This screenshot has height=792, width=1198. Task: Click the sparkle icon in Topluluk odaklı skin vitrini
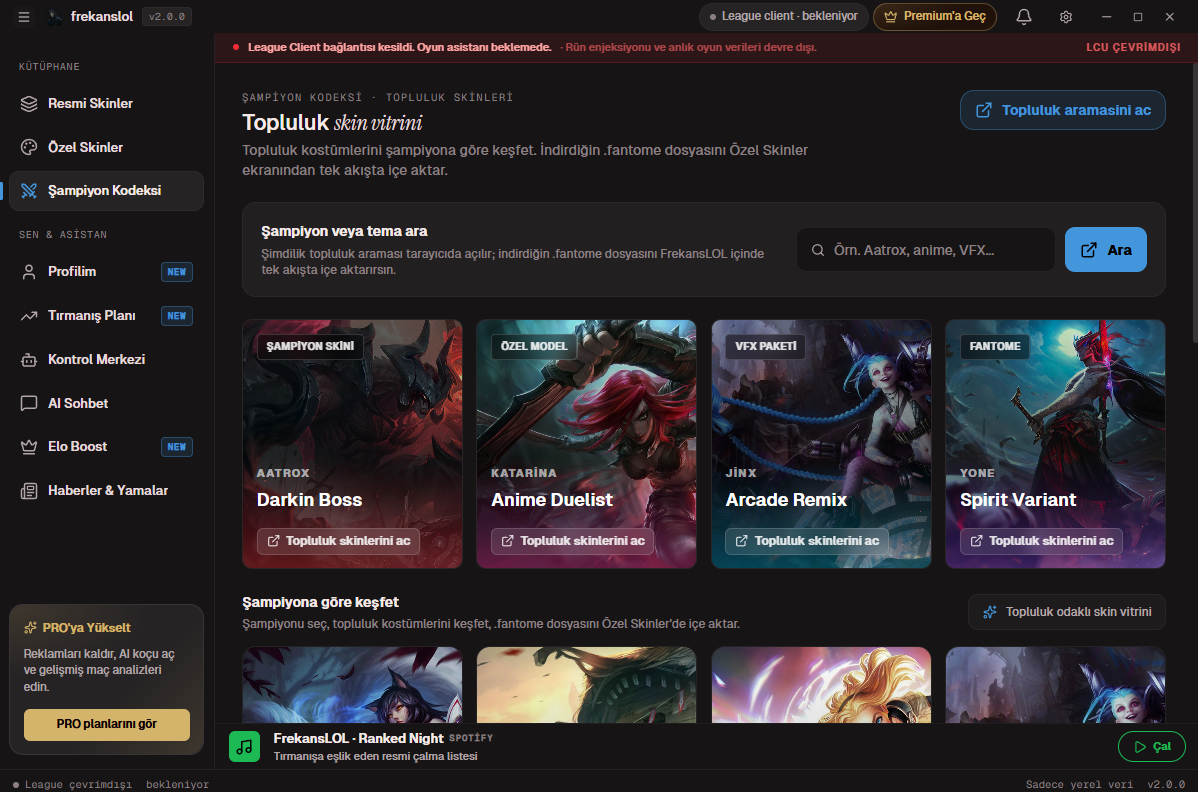[x=989, y=612]
